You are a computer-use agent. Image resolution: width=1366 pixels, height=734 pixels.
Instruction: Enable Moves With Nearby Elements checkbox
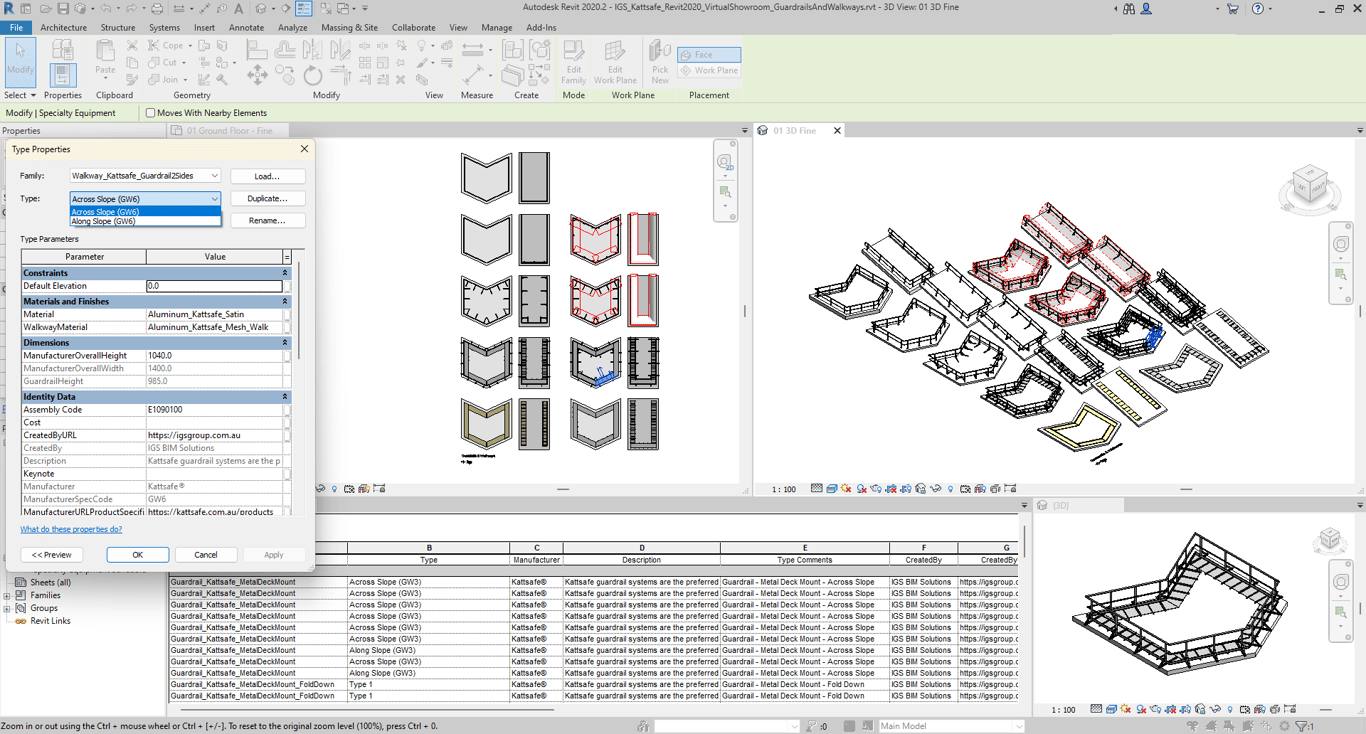(x=151, y=113)
